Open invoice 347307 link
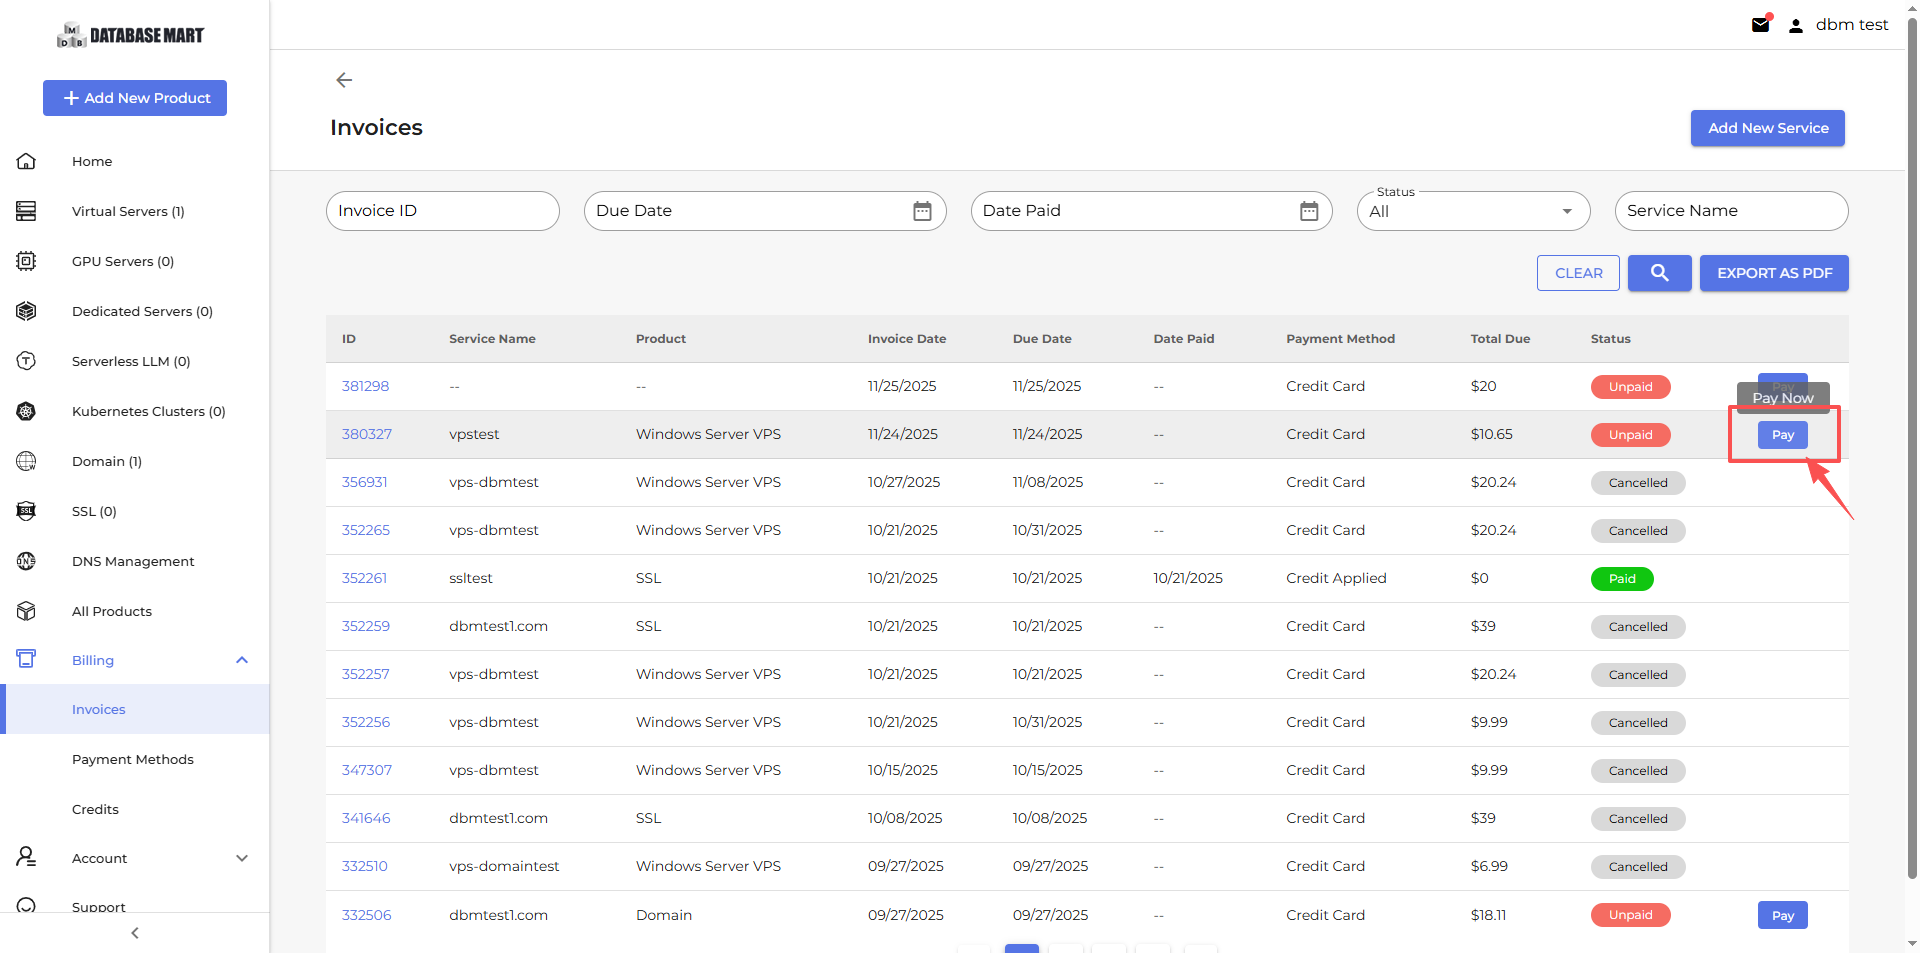Screen dimensions: 1920x953 pos(367,770)
